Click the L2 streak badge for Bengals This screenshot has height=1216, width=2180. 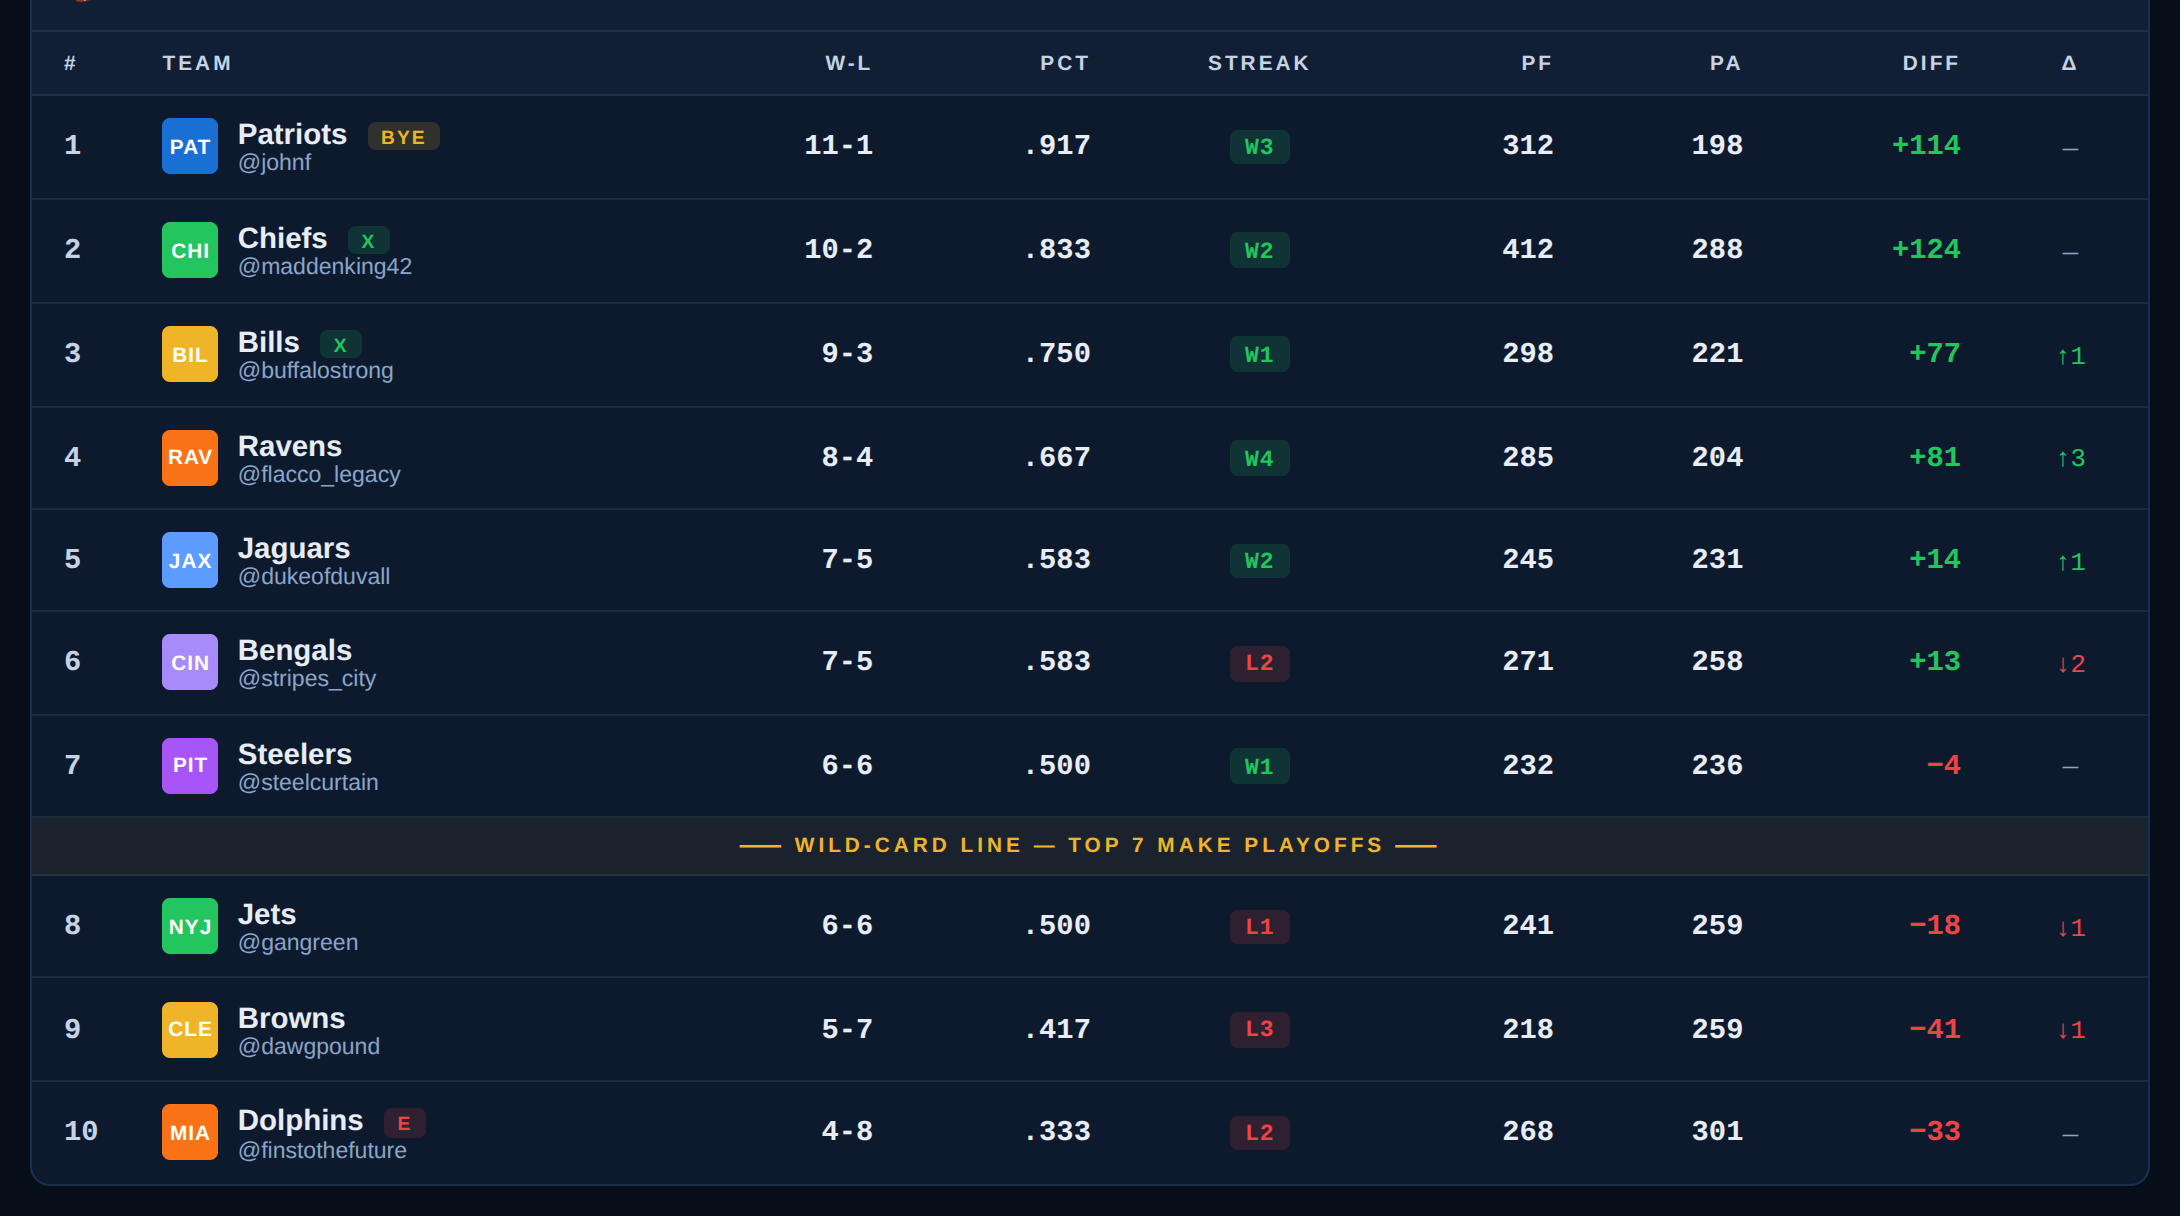tap(1259, 663)
